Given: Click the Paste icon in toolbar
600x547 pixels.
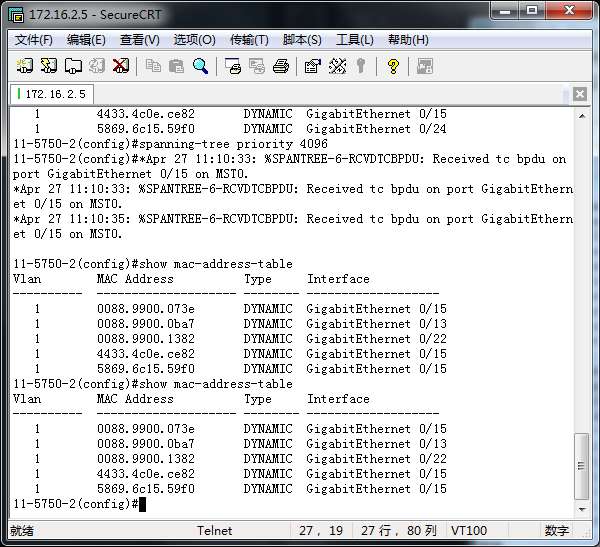Looking at the screenshot, I should tap(177, 66).
